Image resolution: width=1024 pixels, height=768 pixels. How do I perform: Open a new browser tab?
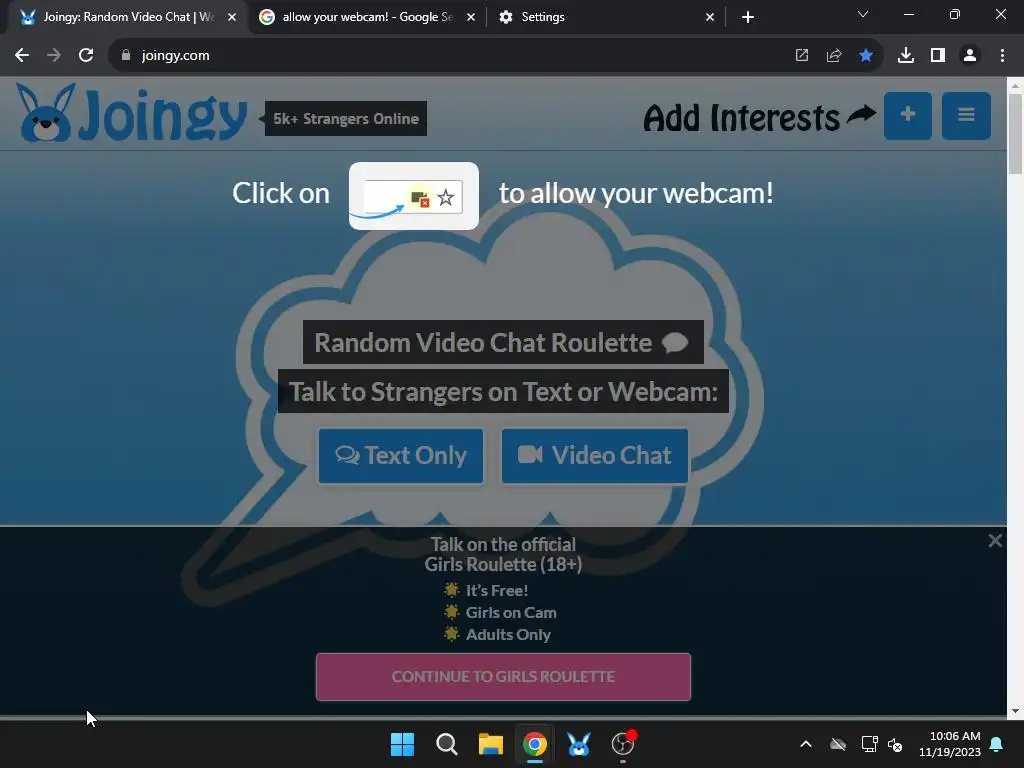pos(748,17)
